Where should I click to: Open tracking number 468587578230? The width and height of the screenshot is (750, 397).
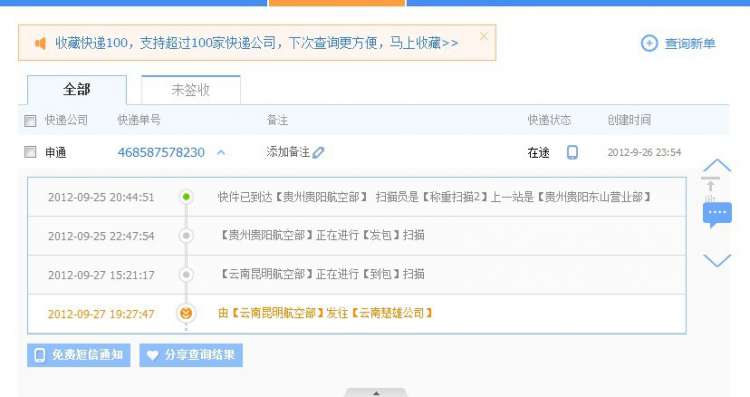pos(161,153)
